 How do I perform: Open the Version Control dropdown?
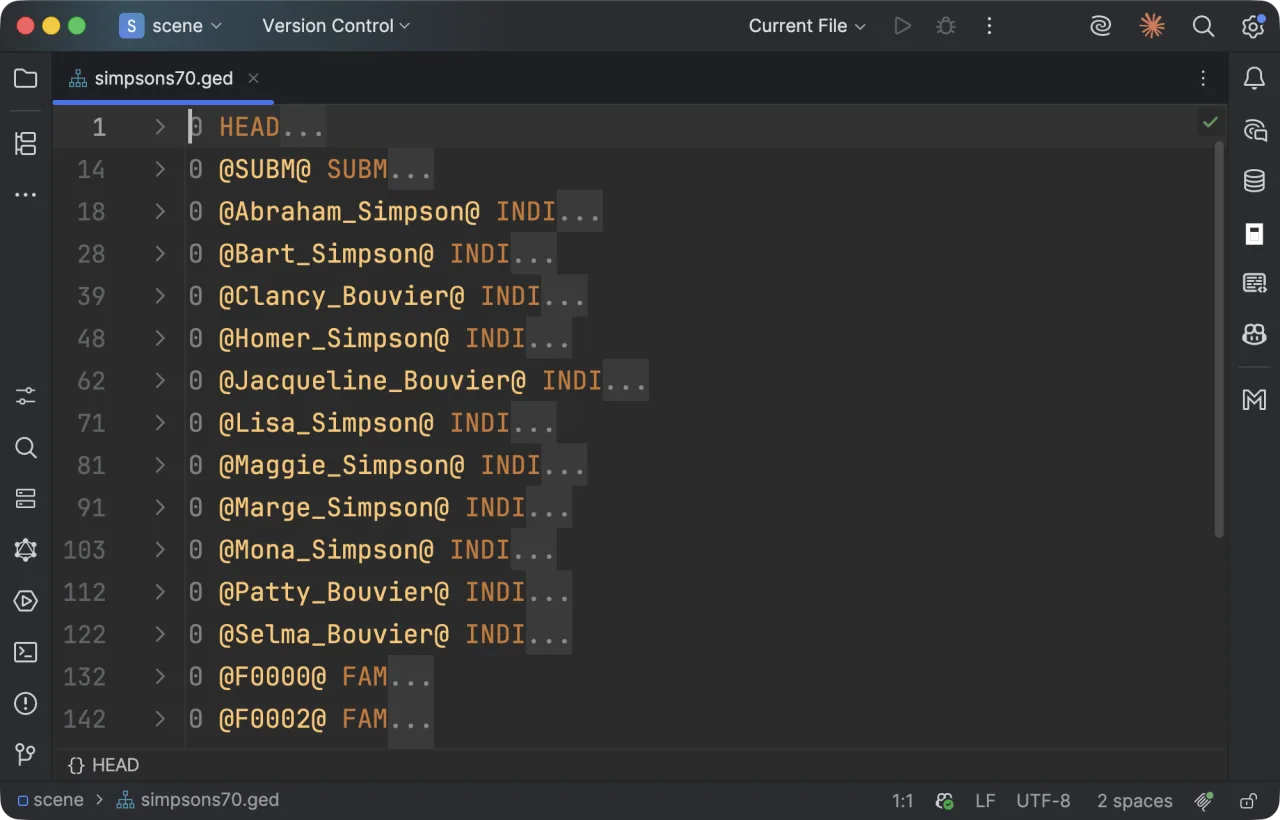(336, 26)
